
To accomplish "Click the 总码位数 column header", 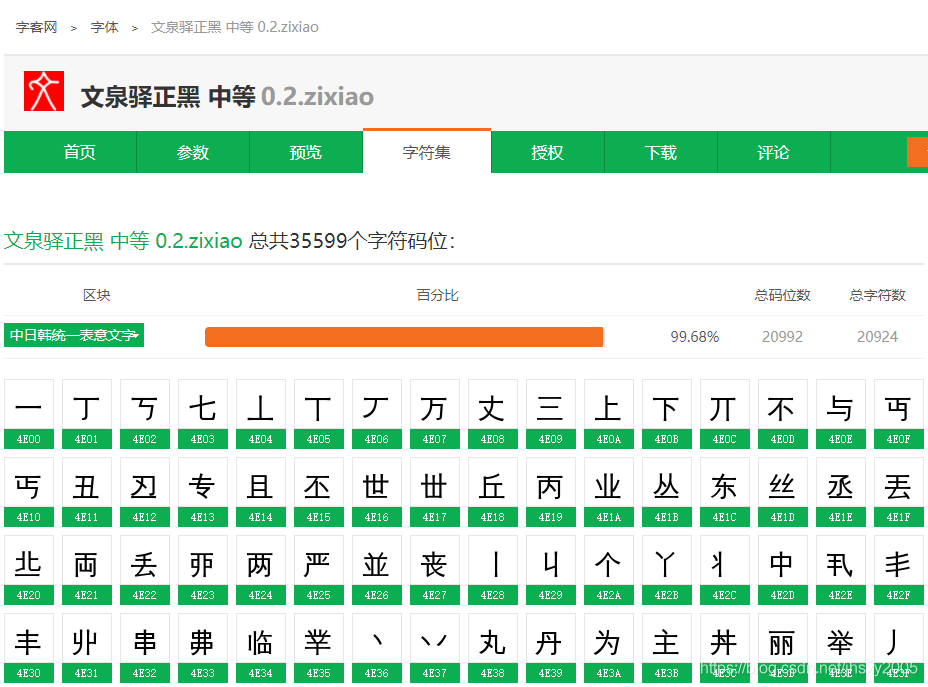I will coord(782,295).
